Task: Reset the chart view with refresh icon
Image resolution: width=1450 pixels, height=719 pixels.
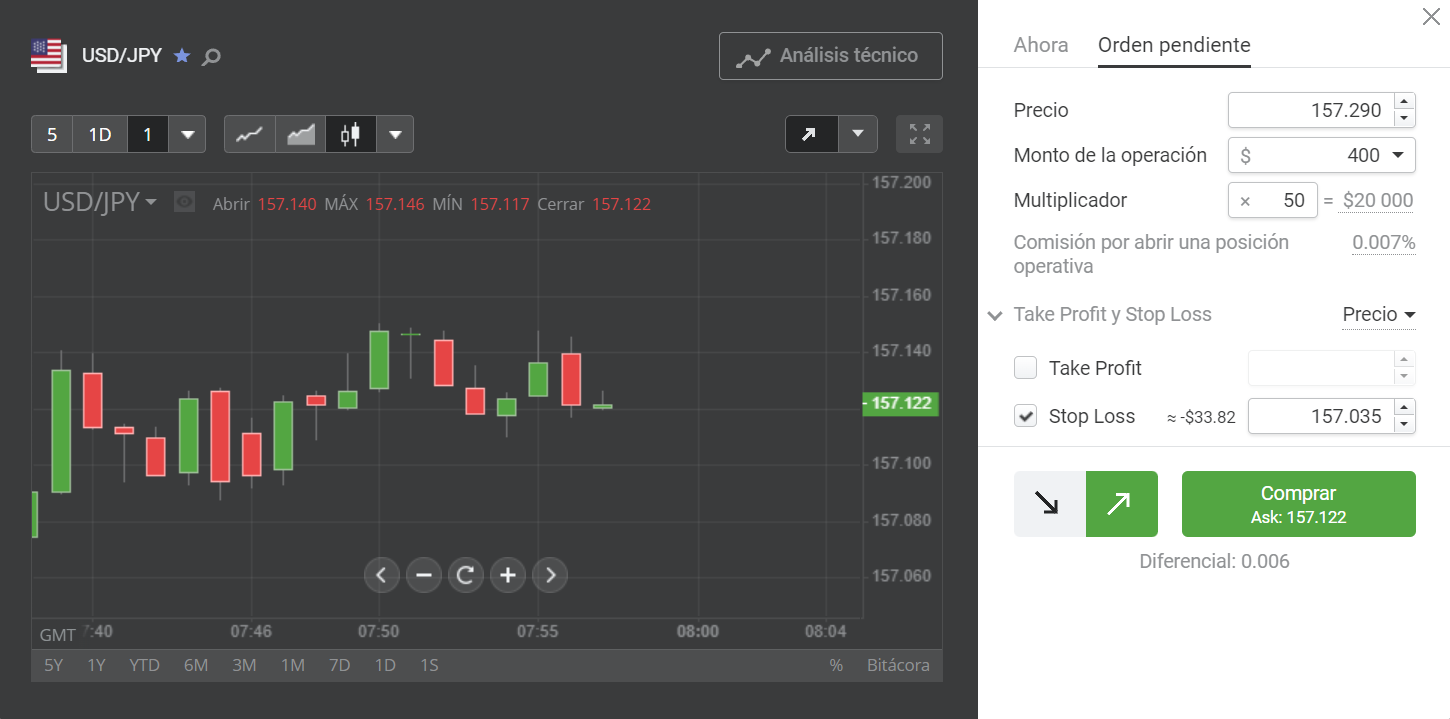Action: pos(465,575)
